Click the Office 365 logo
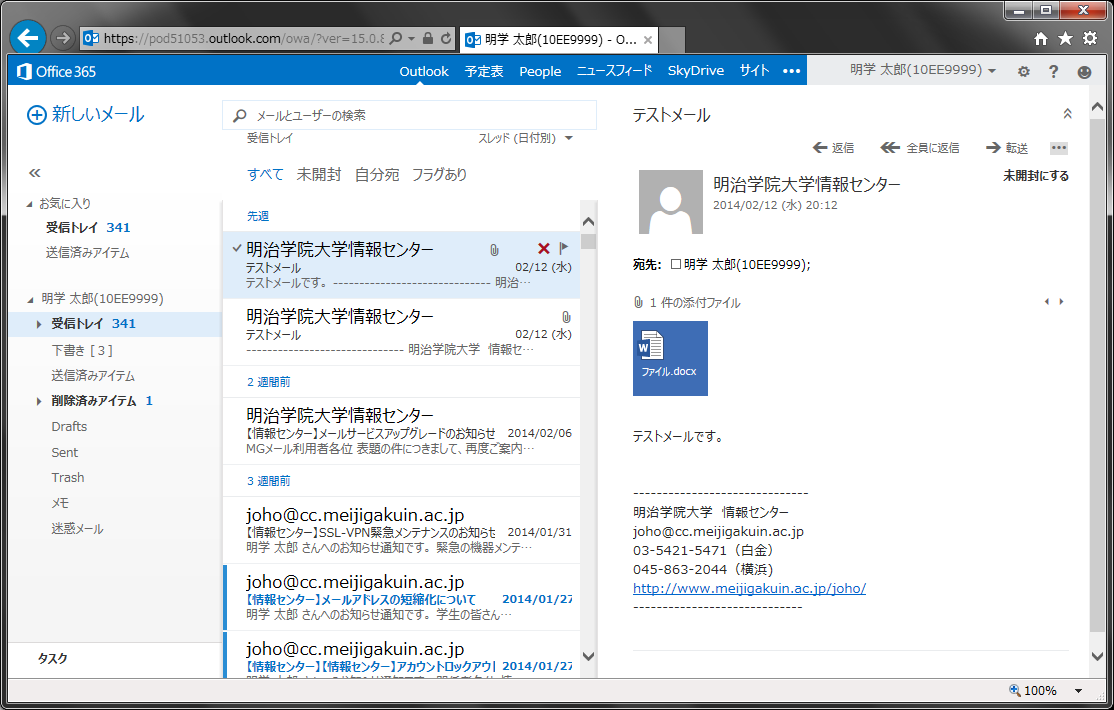 [x=56, y=71]
